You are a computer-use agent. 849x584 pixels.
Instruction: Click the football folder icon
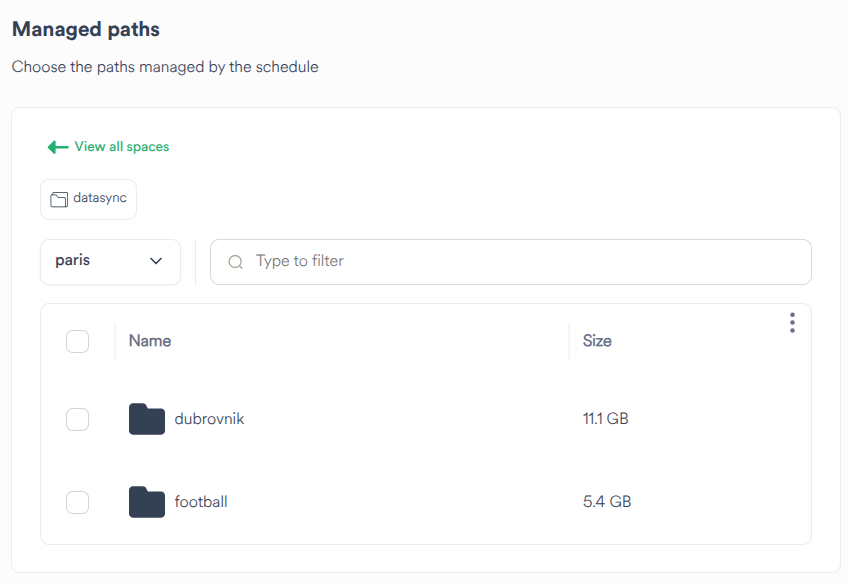(x=146, y=502)
